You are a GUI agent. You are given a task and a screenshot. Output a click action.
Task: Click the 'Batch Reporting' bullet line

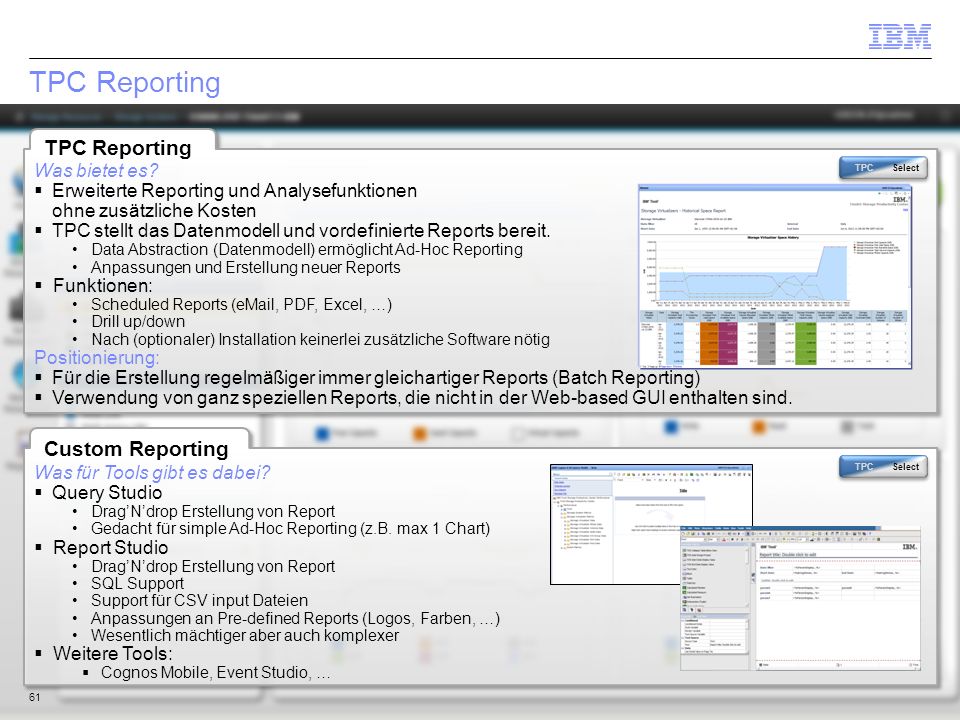point(376,377)
